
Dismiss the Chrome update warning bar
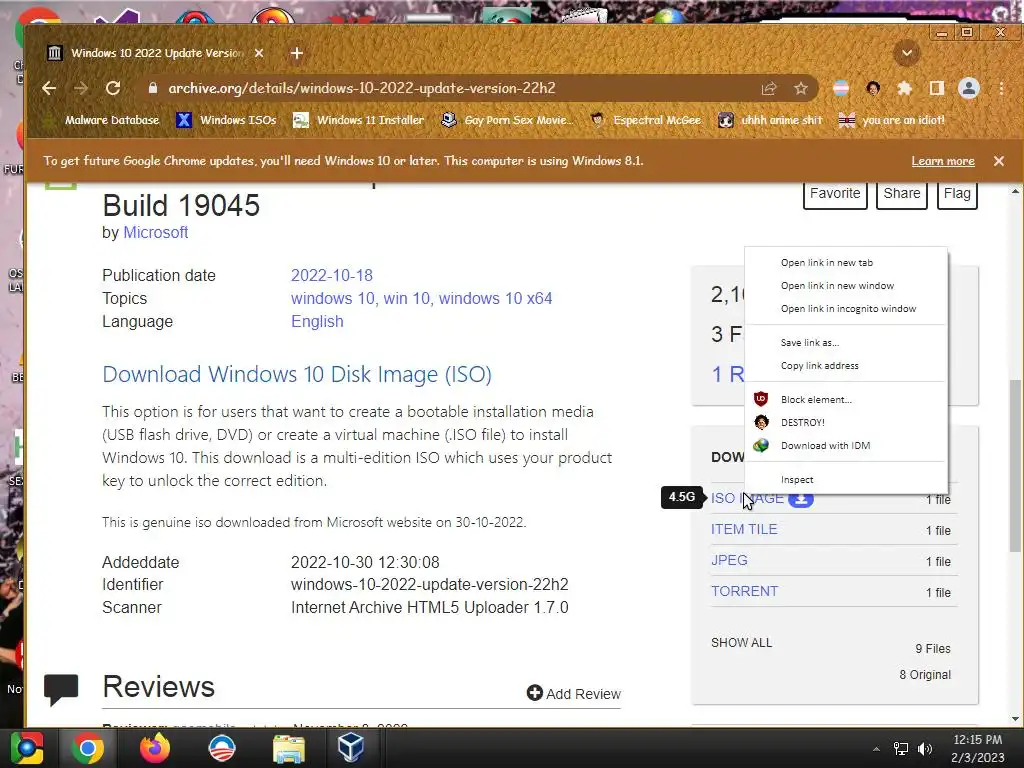pyautogui.click(x=999, y=161)
